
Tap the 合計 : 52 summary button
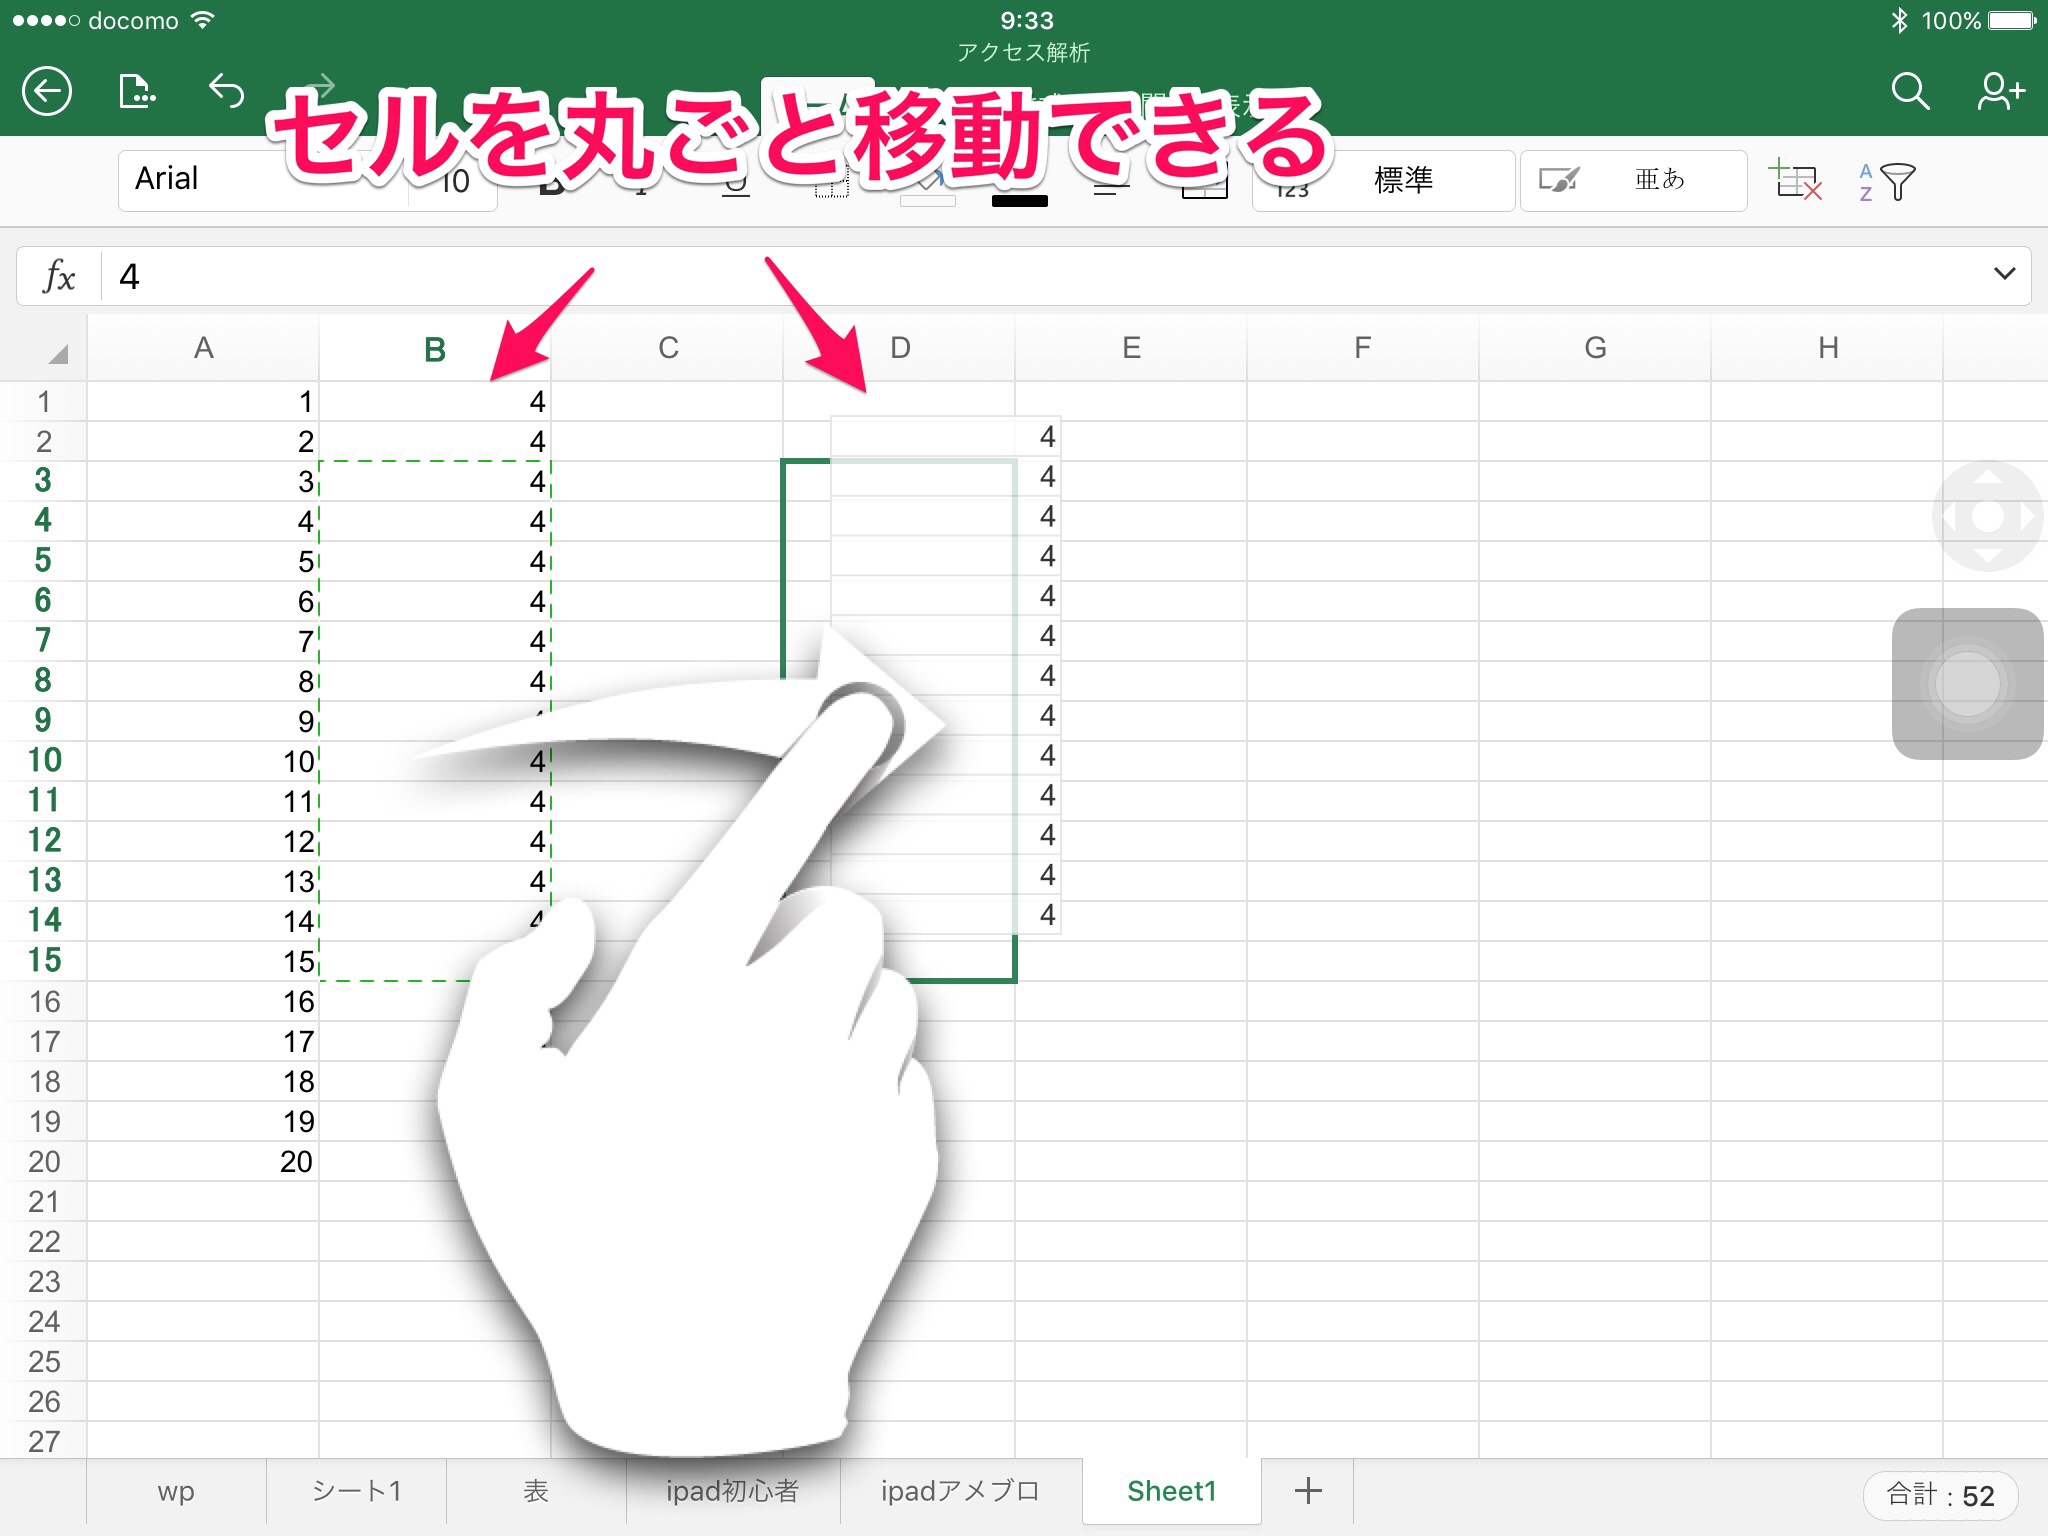[x=1939, y=1495]
